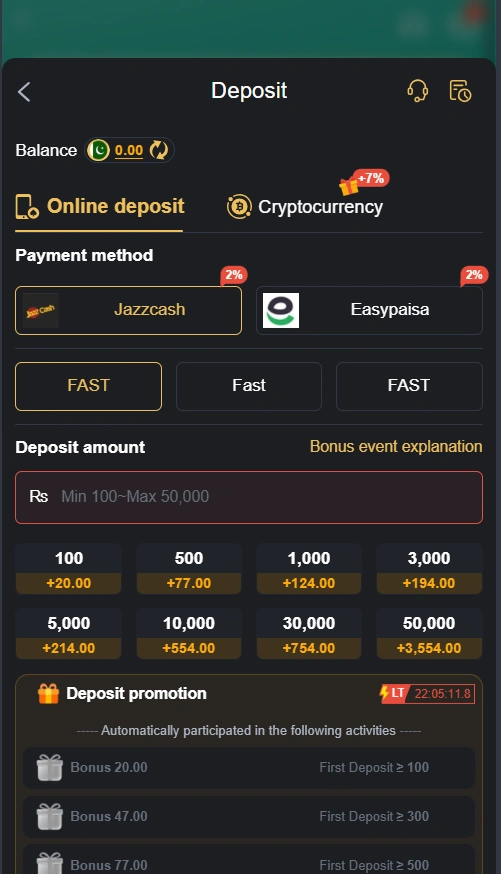Open customer support headset icon

(x=417, y=91)
